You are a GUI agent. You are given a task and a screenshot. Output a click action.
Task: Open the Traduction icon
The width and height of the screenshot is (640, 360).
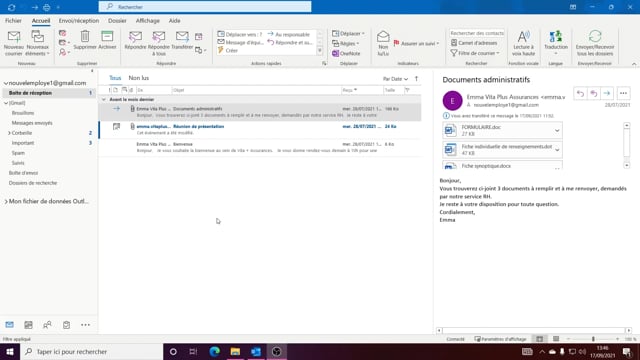pyautogui.click(x=556, y=36)
